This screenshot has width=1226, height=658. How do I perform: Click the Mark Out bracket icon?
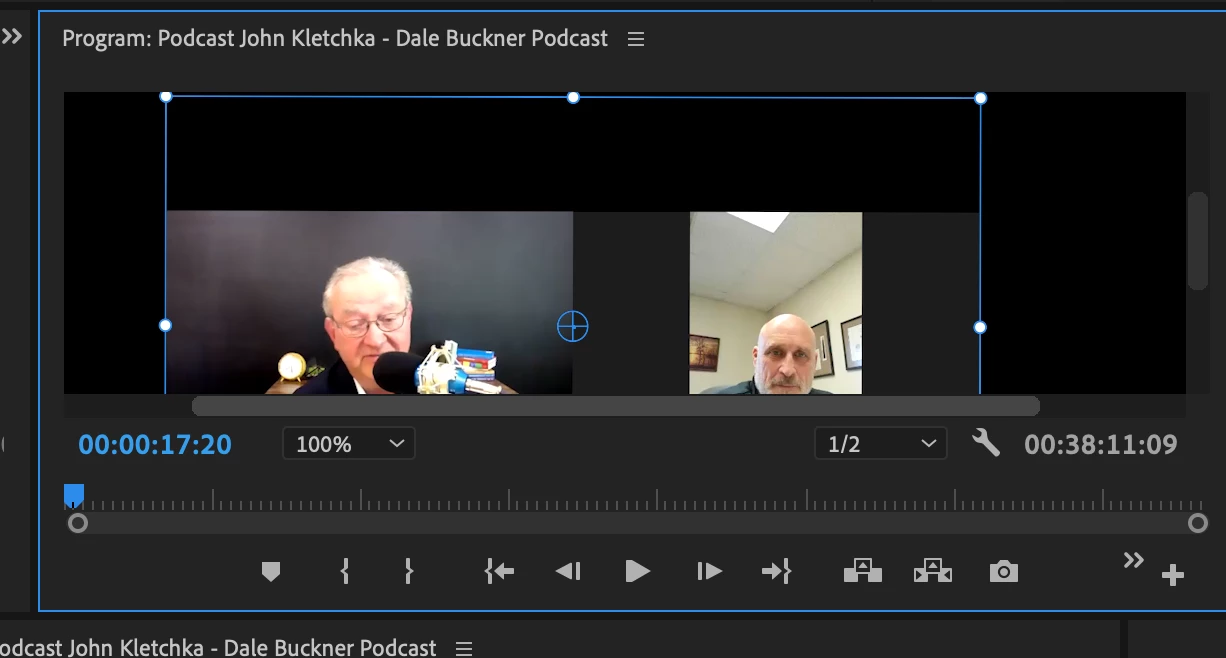point(408,571)
